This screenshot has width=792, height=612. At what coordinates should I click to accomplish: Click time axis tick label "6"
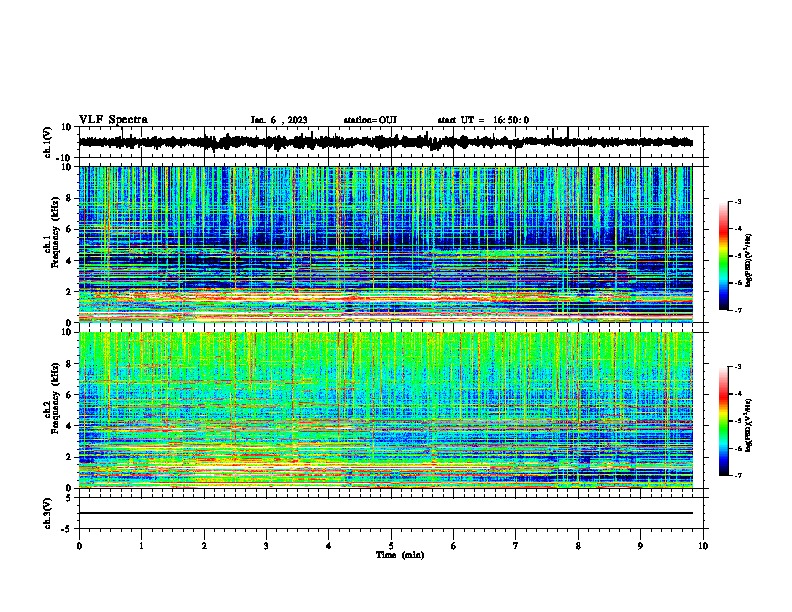point(454,546)
